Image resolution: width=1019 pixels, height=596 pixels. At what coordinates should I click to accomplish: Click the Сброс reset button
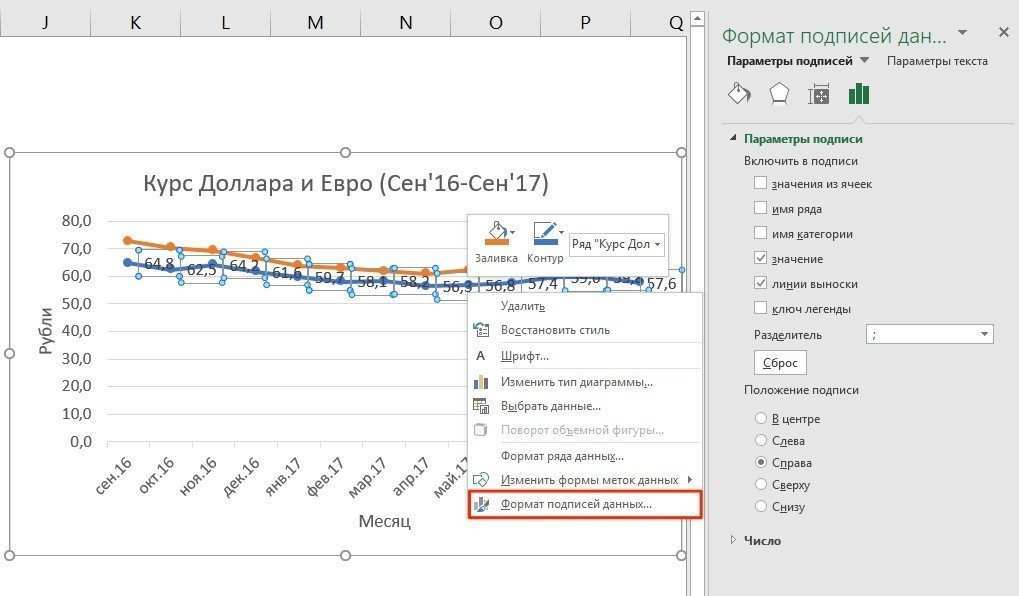tap(779, 362)
